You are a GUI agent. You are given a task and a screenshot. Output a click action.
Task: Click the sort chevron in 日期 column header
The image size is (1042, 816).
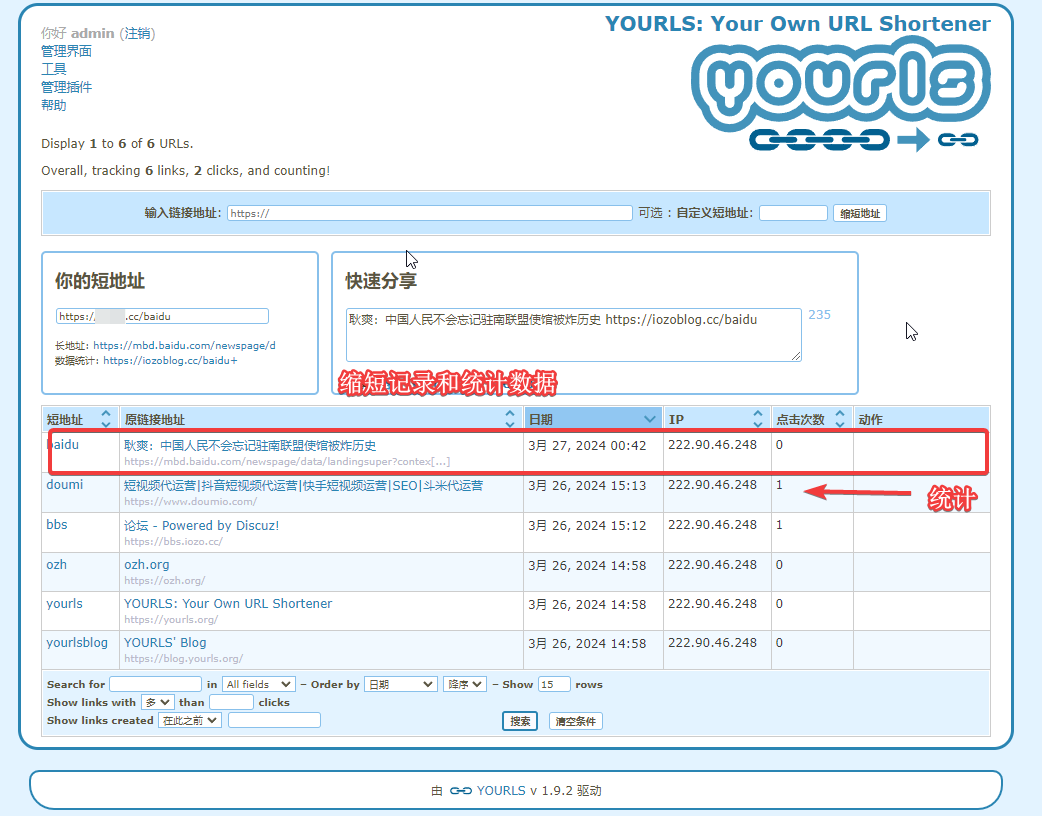coord(650,419)
